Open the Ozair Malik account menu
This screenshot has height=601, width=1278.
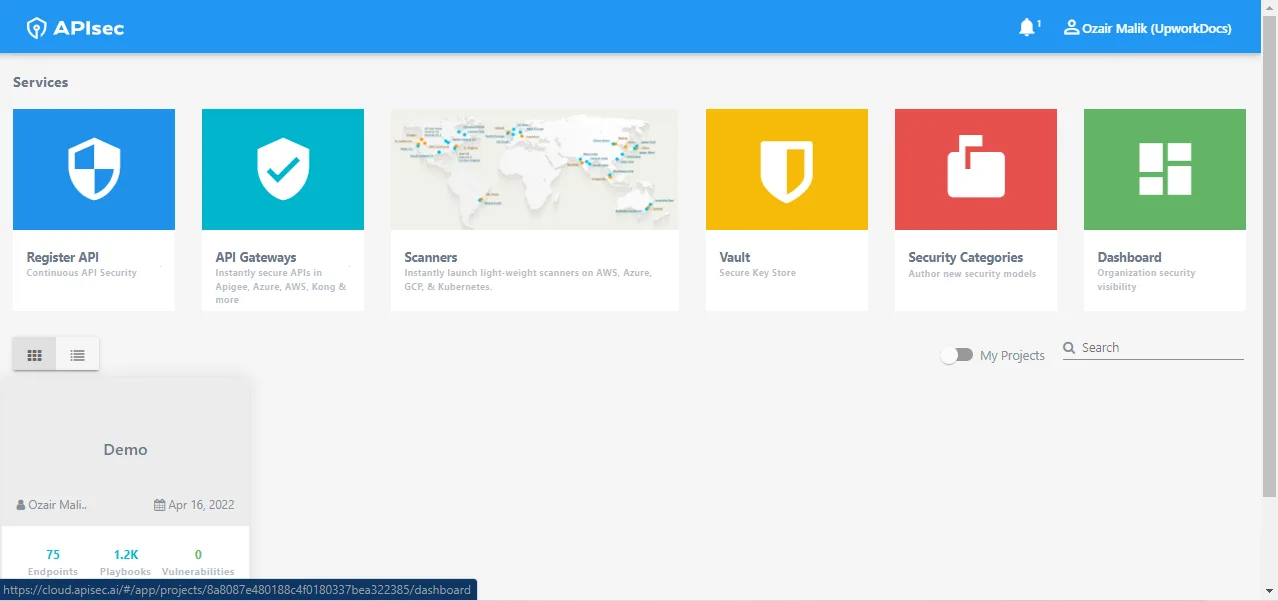click(1147, 27)
